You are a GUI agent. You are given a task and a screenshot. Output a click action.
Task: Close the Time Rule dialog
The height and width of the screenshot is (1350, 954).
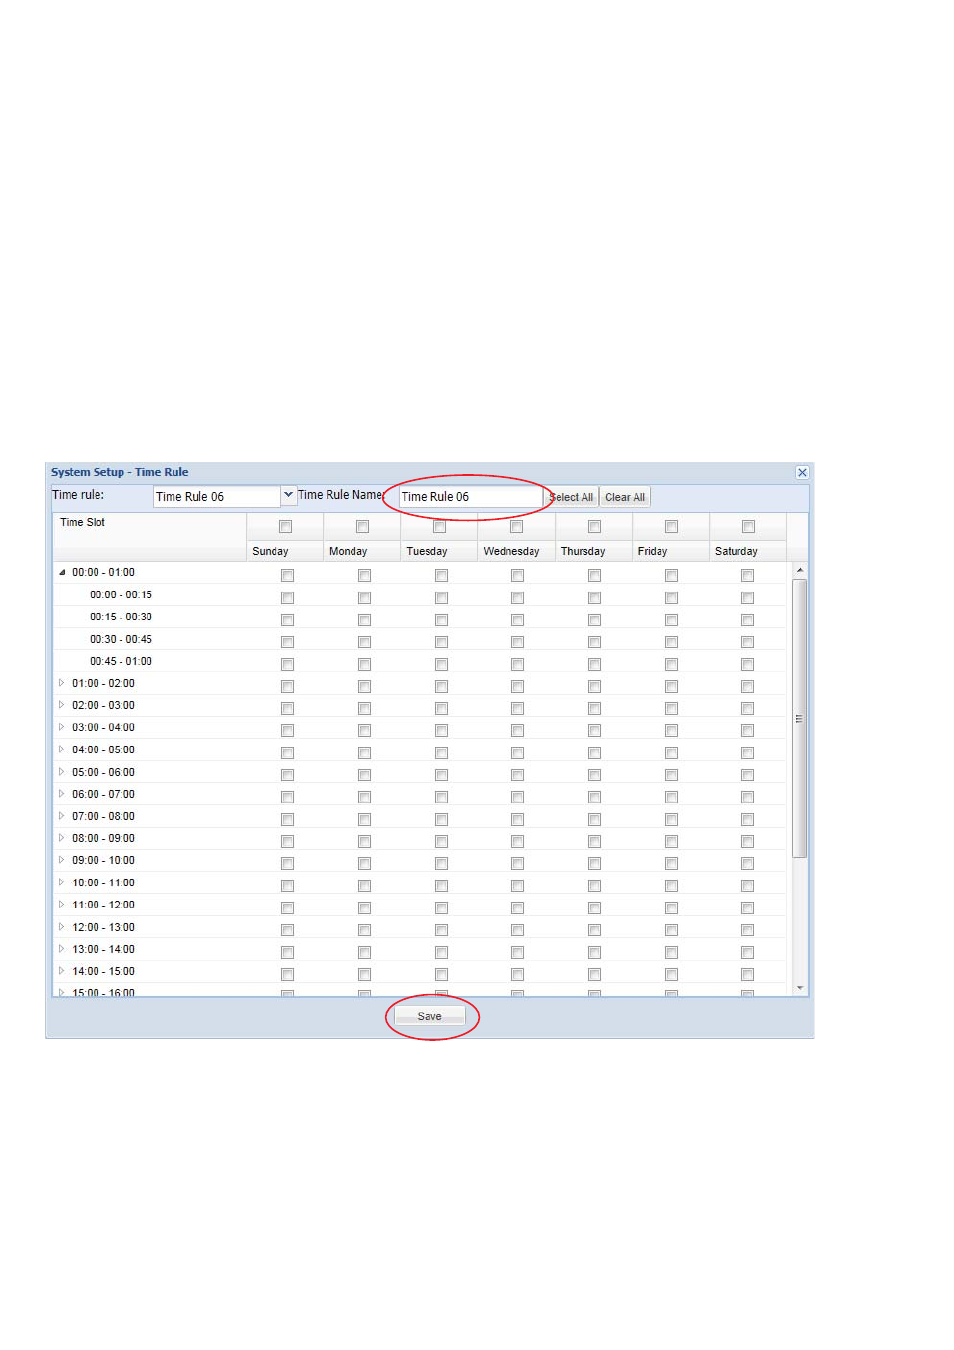(x=802, y=473)
